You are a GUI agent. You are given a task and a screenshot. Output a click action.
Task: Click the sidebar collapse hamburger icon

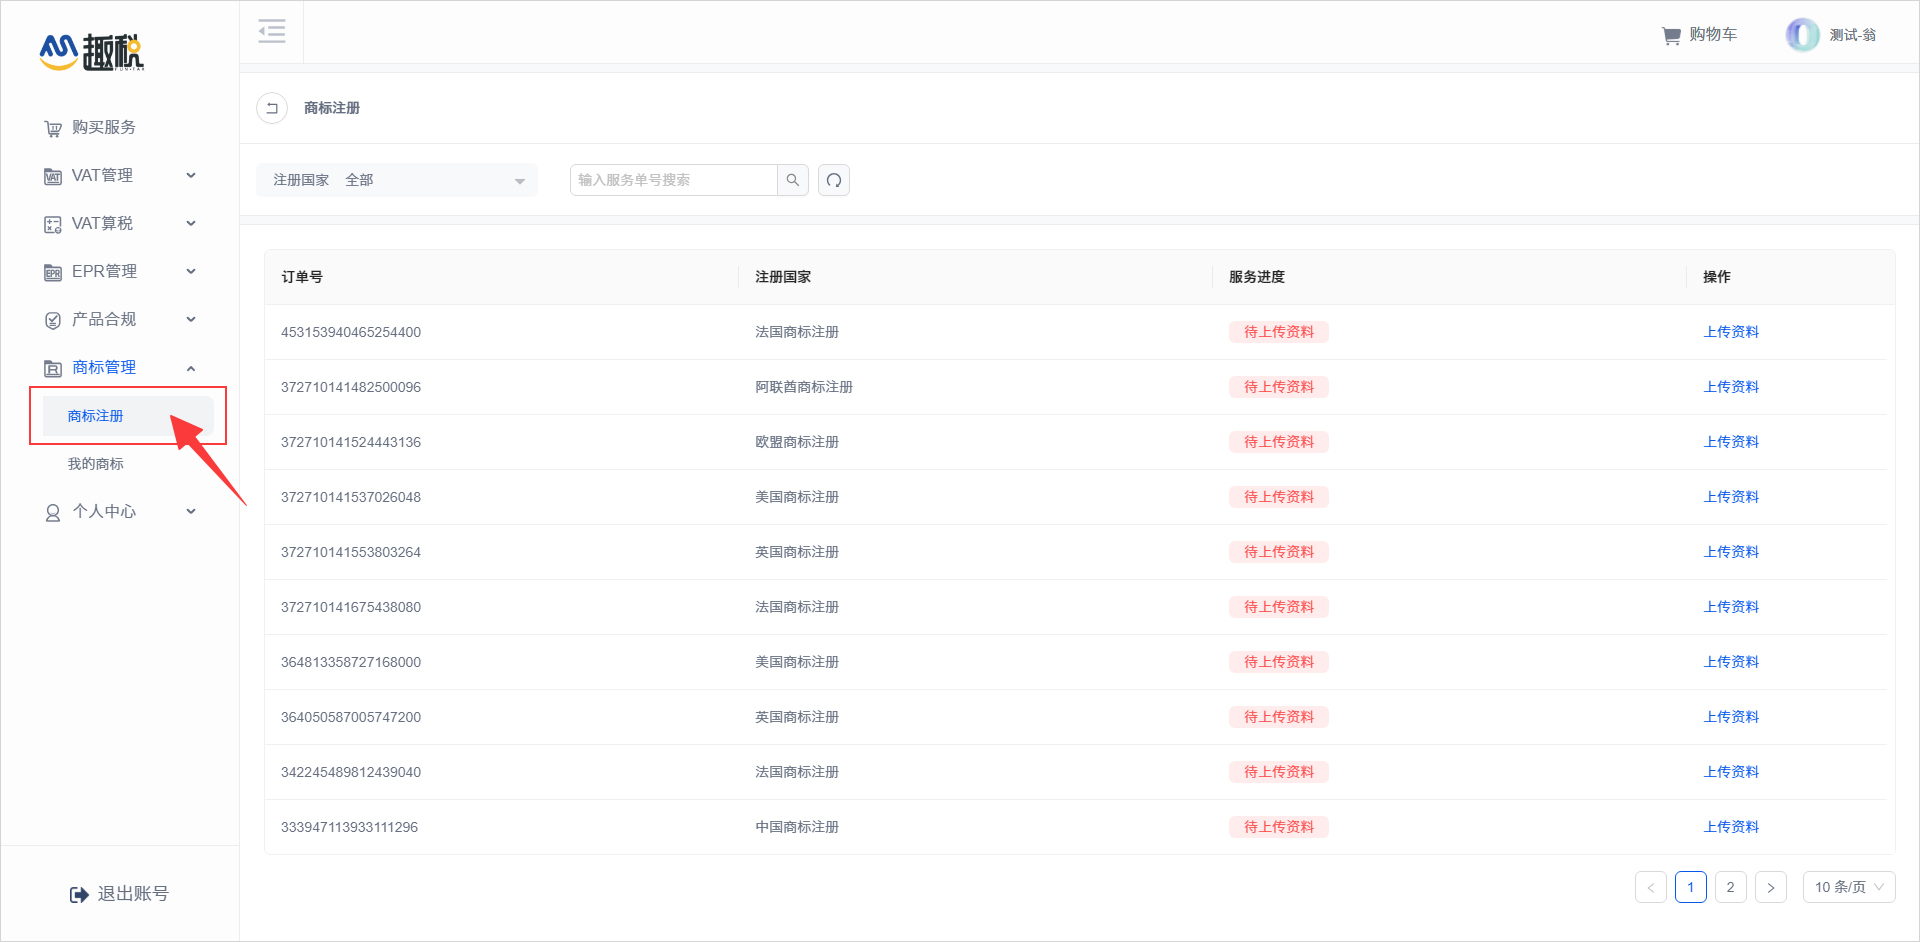tap(271, 32)
